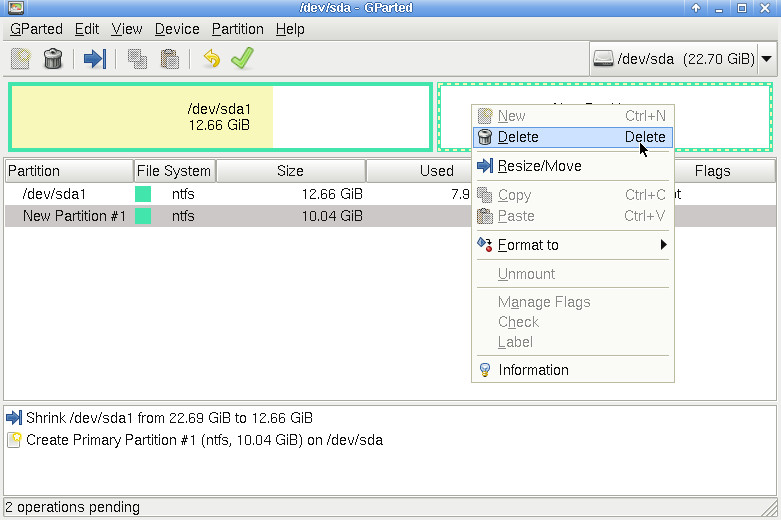Image resolution: width=781 pixels, height=520 pixels.
Task: Select Format to in the context menu
Action: point(572,245)
